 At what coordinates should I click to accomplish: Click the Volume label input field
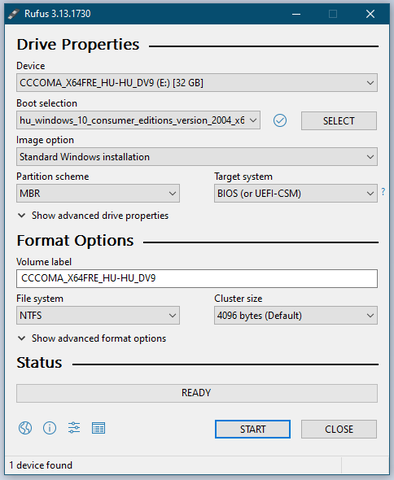[197, 278]
